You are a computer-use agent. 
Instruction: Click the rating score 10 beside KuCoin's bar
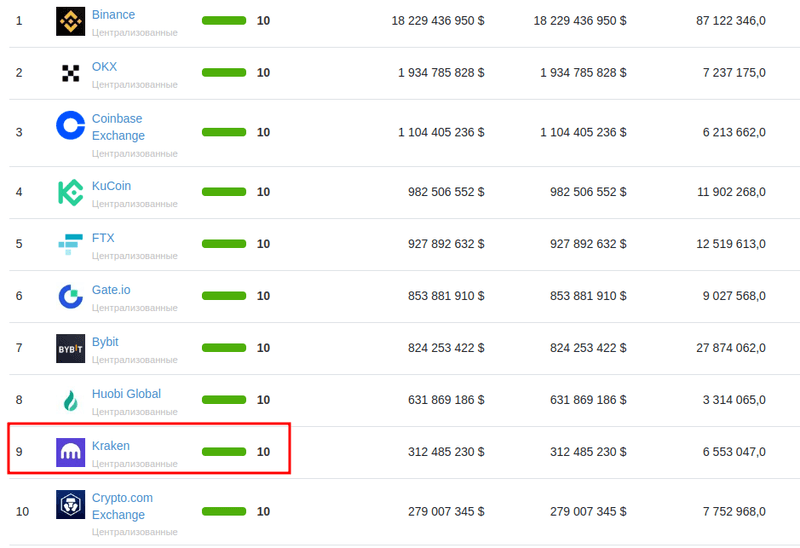[263, 192]
